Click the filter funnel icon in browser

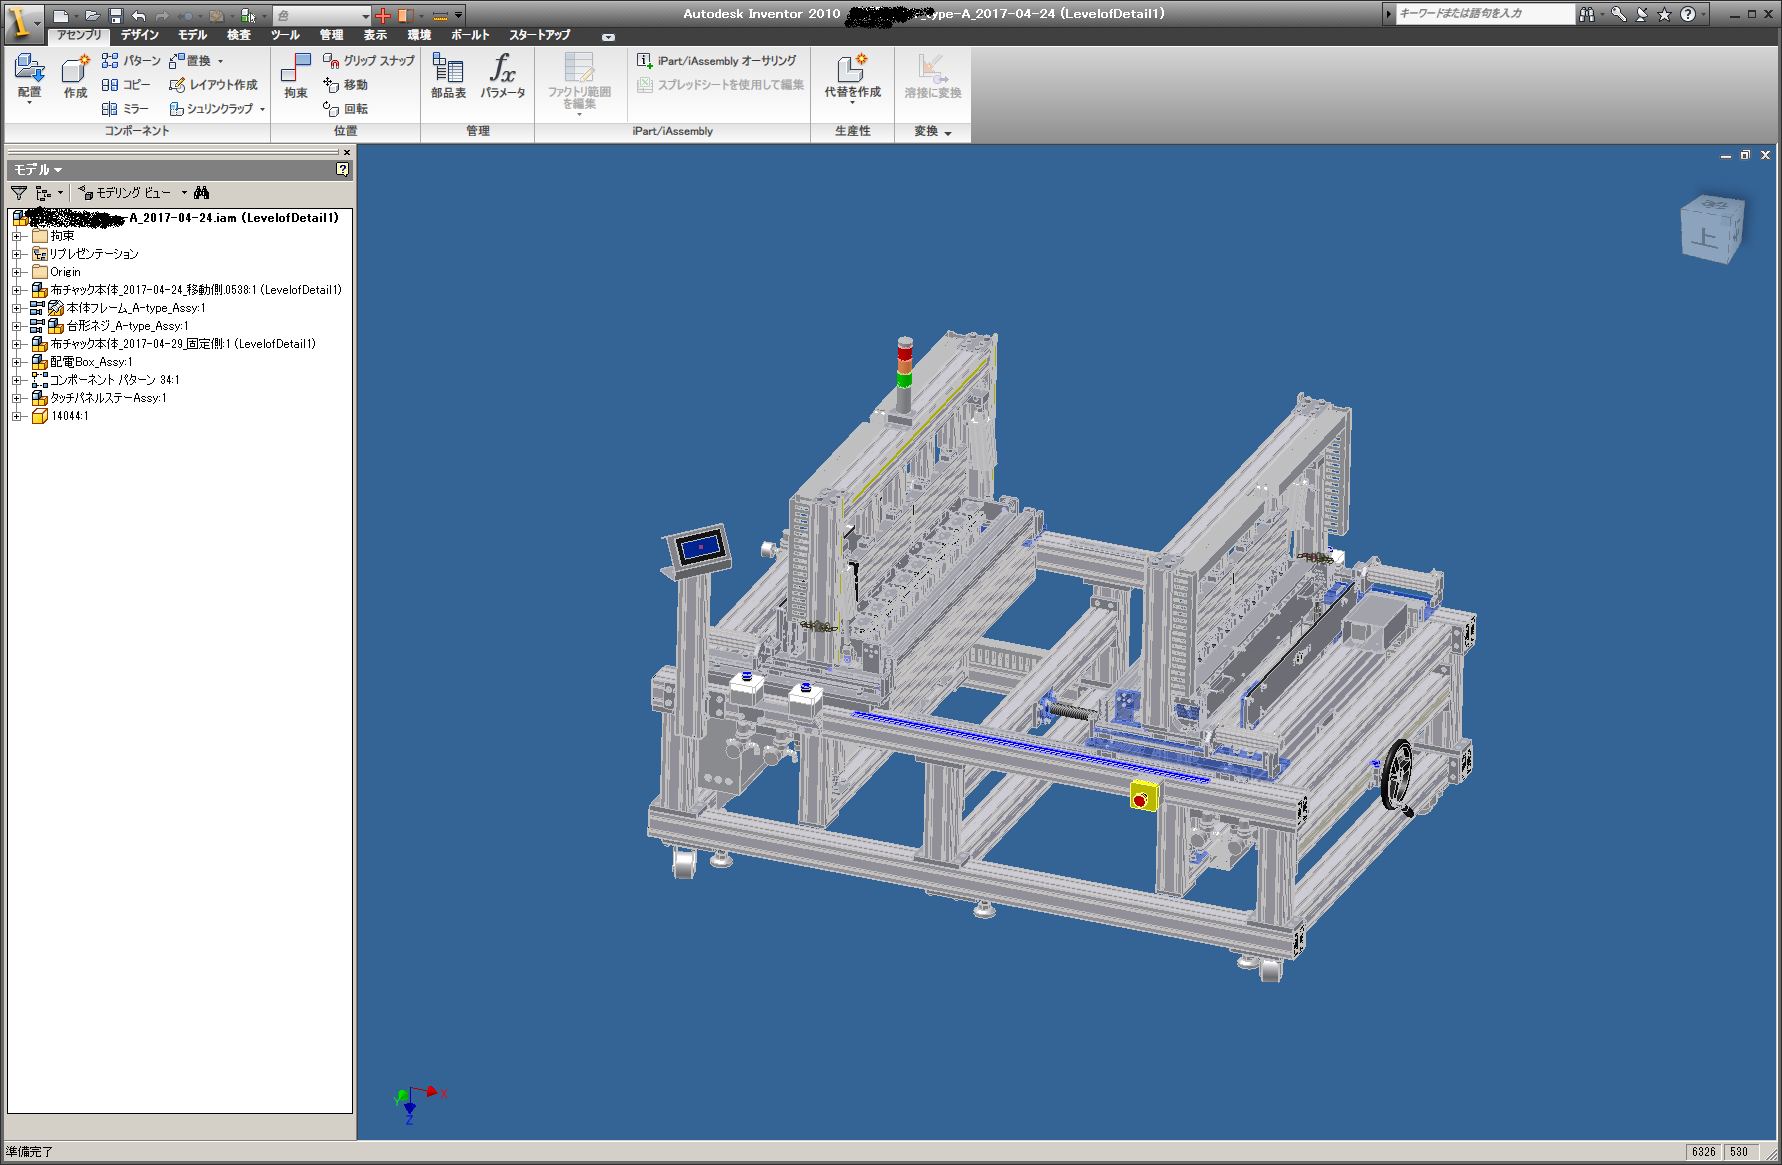tap(19, 193)
